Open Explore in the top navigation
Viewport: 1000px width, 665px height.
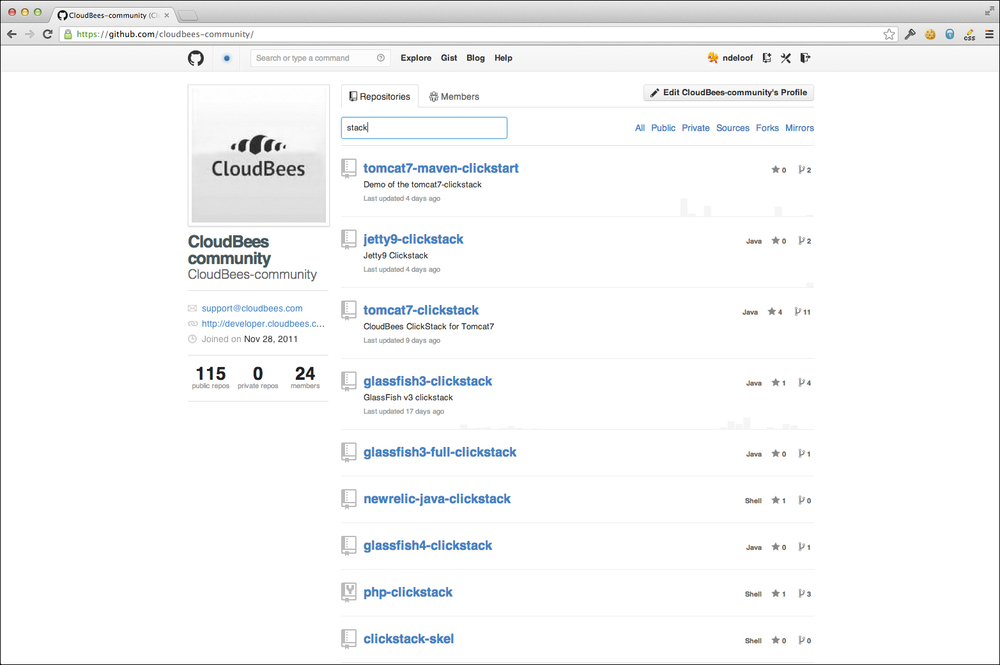tap(416, 58)
